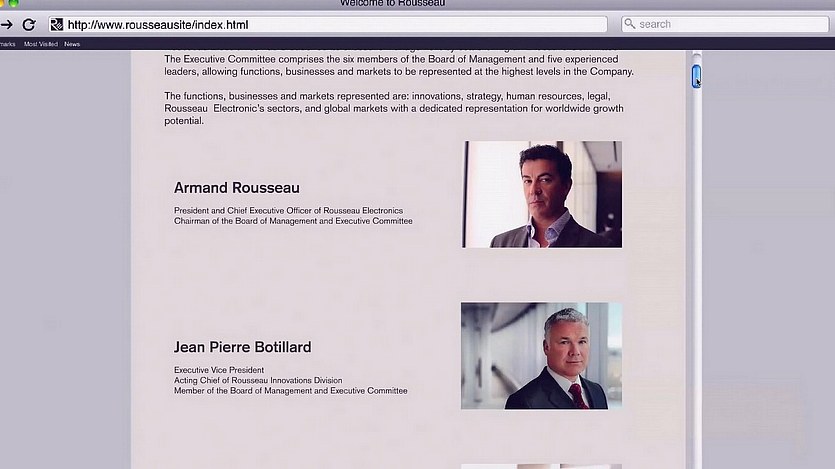Click the magnifier icon in search box
The width and height of the screenshot is (835, 469).
pos(630,24)
